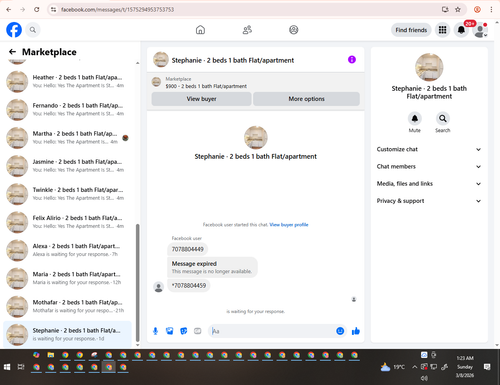Open Maria conversation in list

(67, 279)
